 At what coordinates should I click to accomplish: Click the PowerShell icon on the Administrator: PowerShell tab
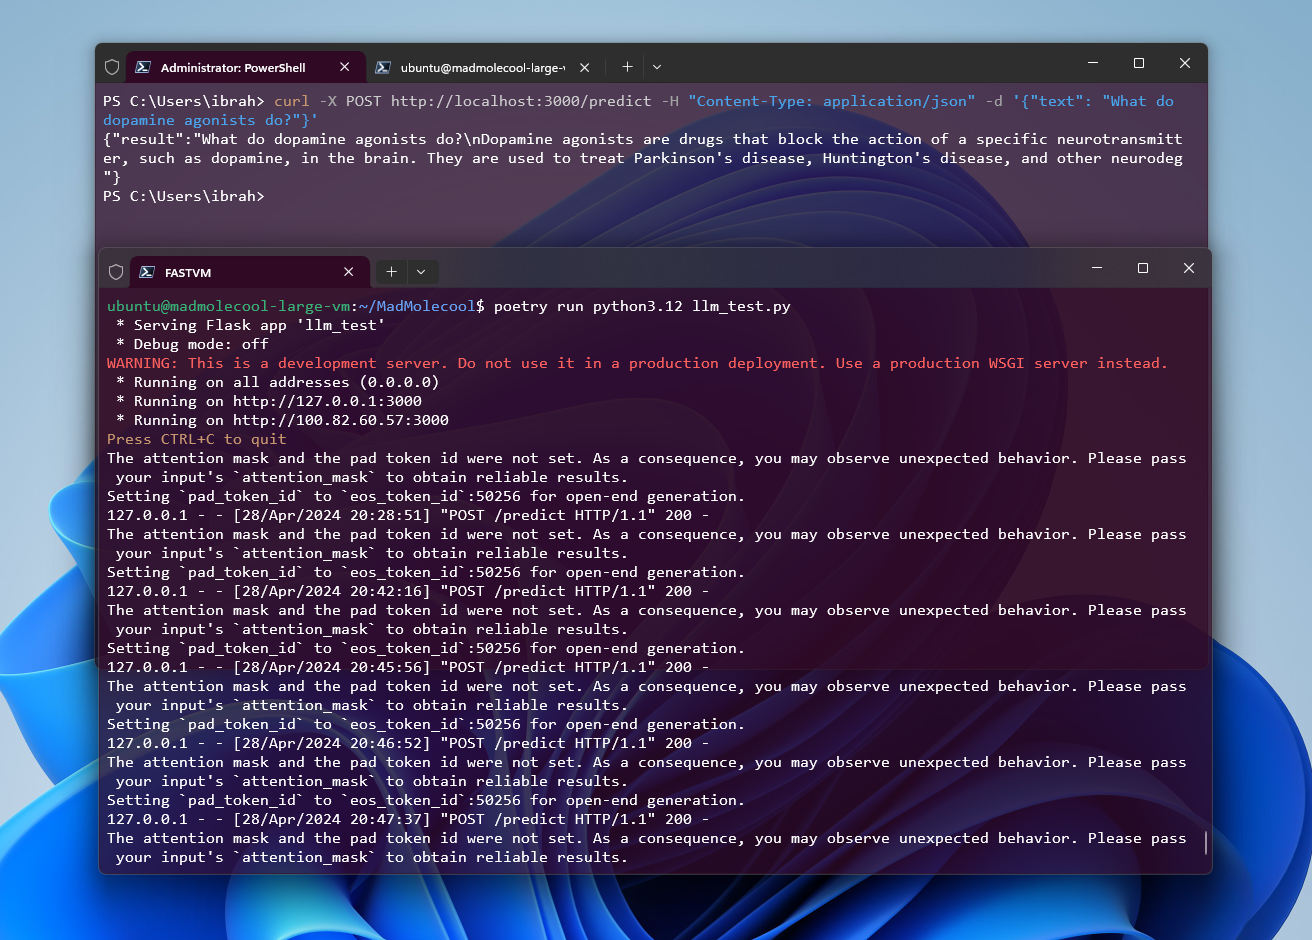coord(143,67)
